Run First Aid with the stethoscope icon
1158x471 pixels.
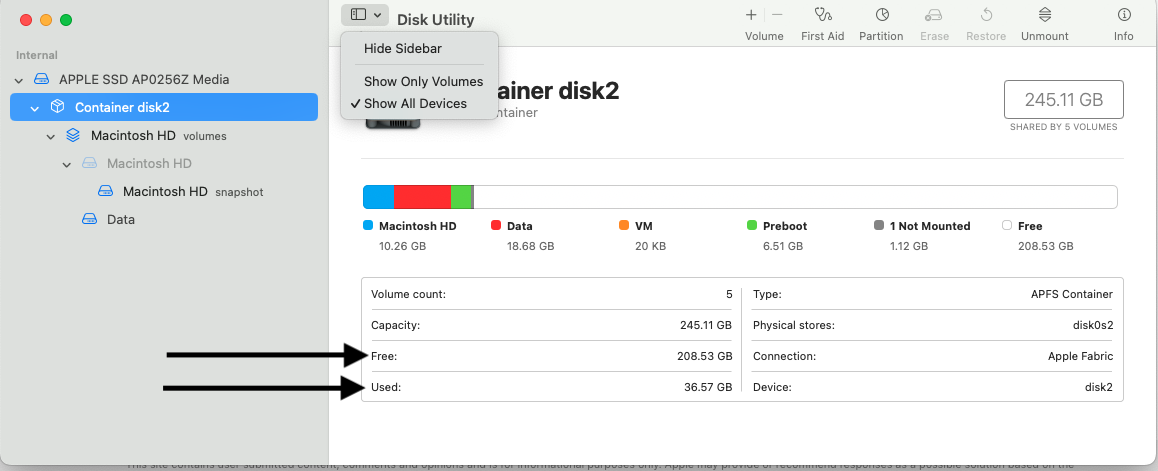click(x=823, y=14)
